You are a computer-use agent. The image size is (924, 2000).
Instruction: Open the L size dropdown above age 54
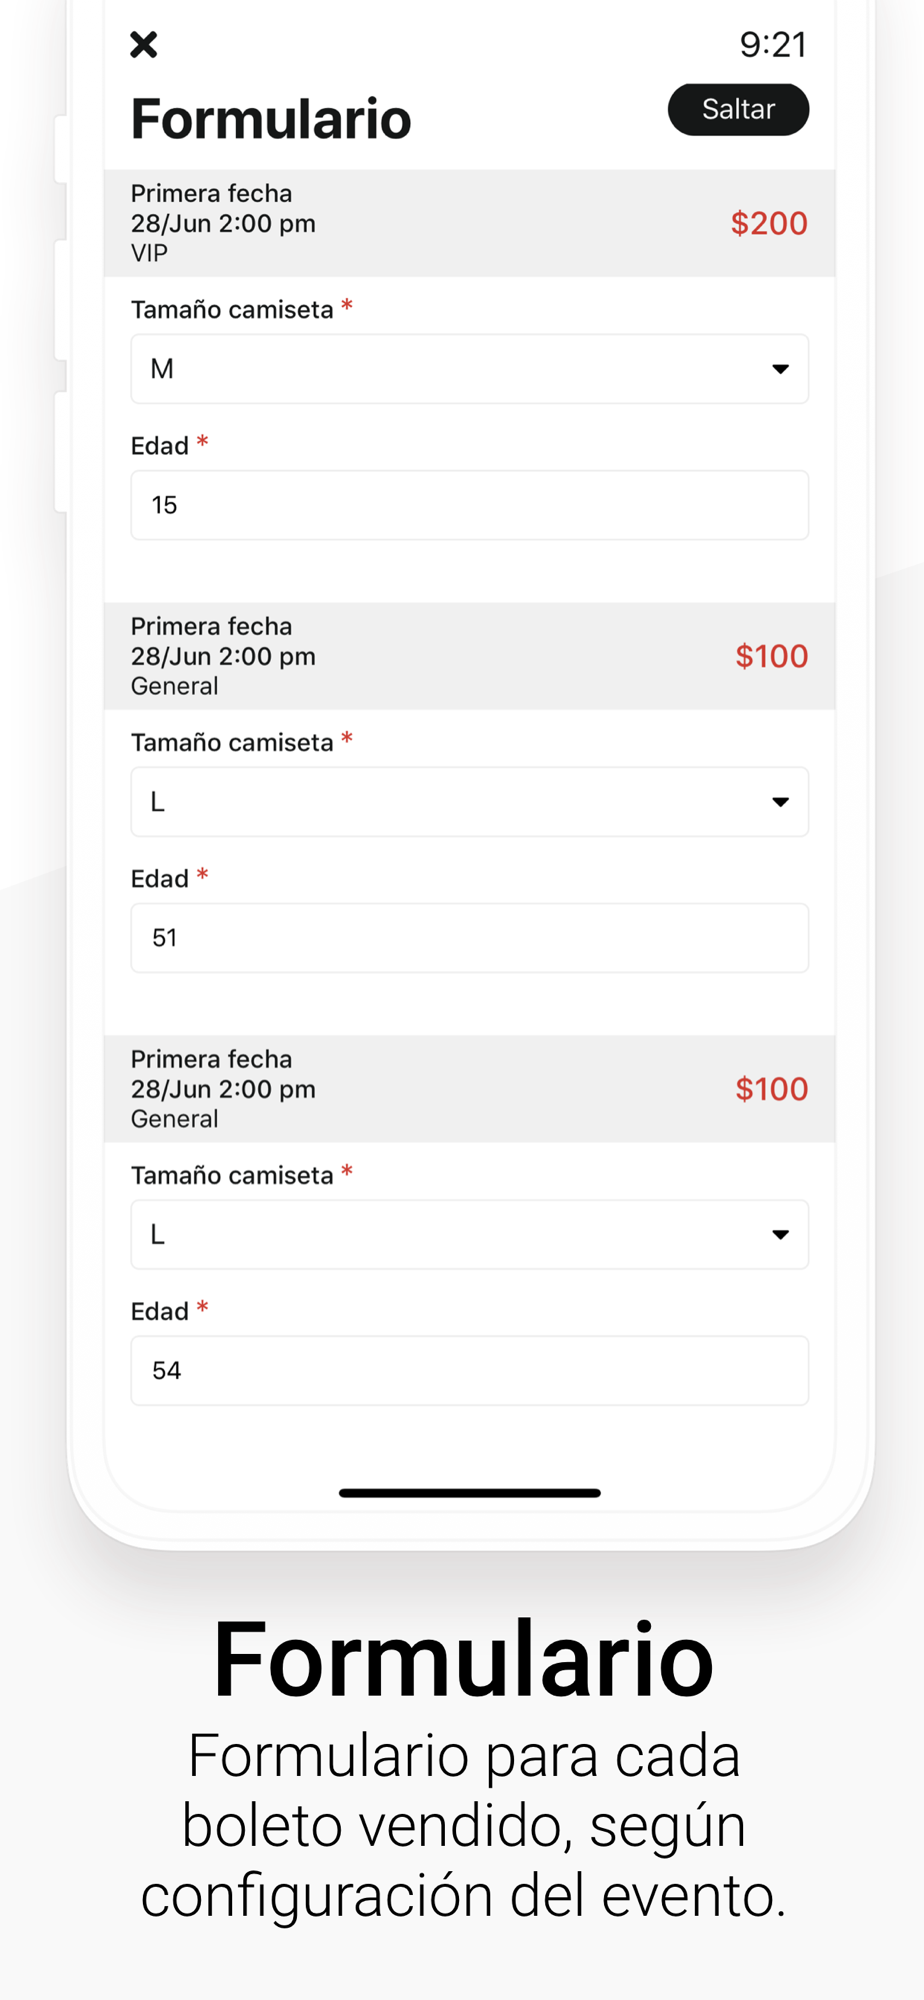469,1235
